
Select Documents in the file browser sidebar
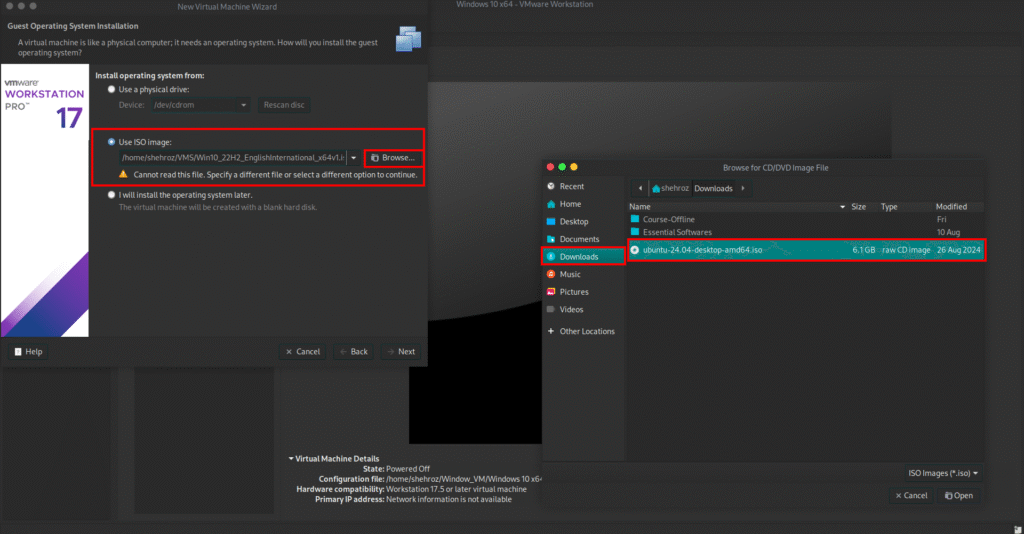(583, 239)
